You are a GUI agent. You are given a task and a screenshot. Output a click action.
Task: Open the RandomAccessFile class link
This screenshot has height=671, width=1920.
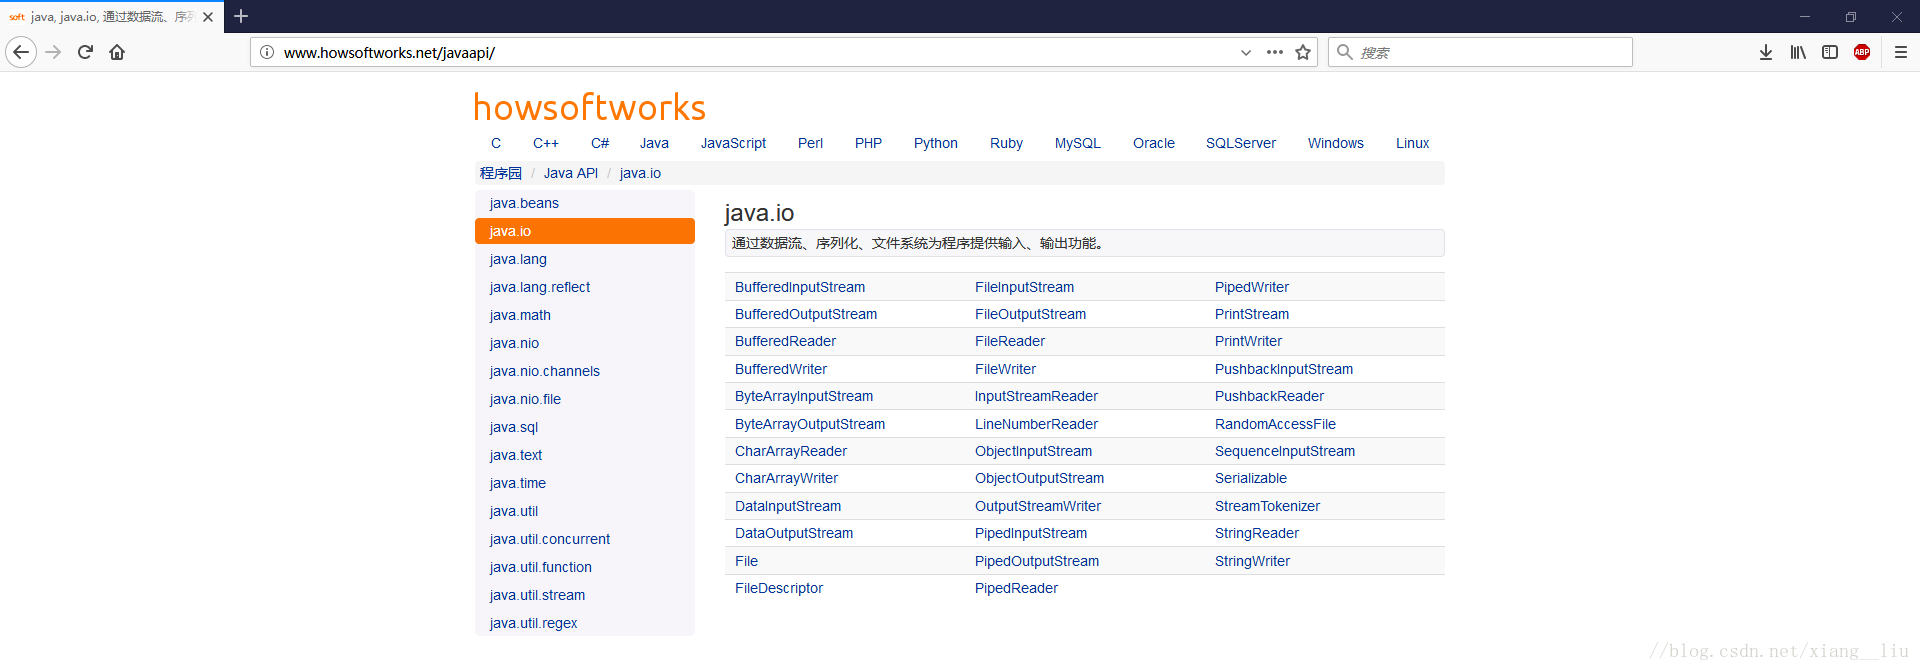point(1275,424)
